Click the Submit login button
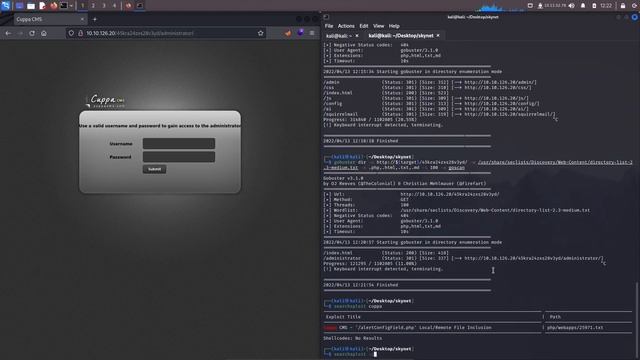The width and height of the screenshot is (640, 360). tap(154, 169)
